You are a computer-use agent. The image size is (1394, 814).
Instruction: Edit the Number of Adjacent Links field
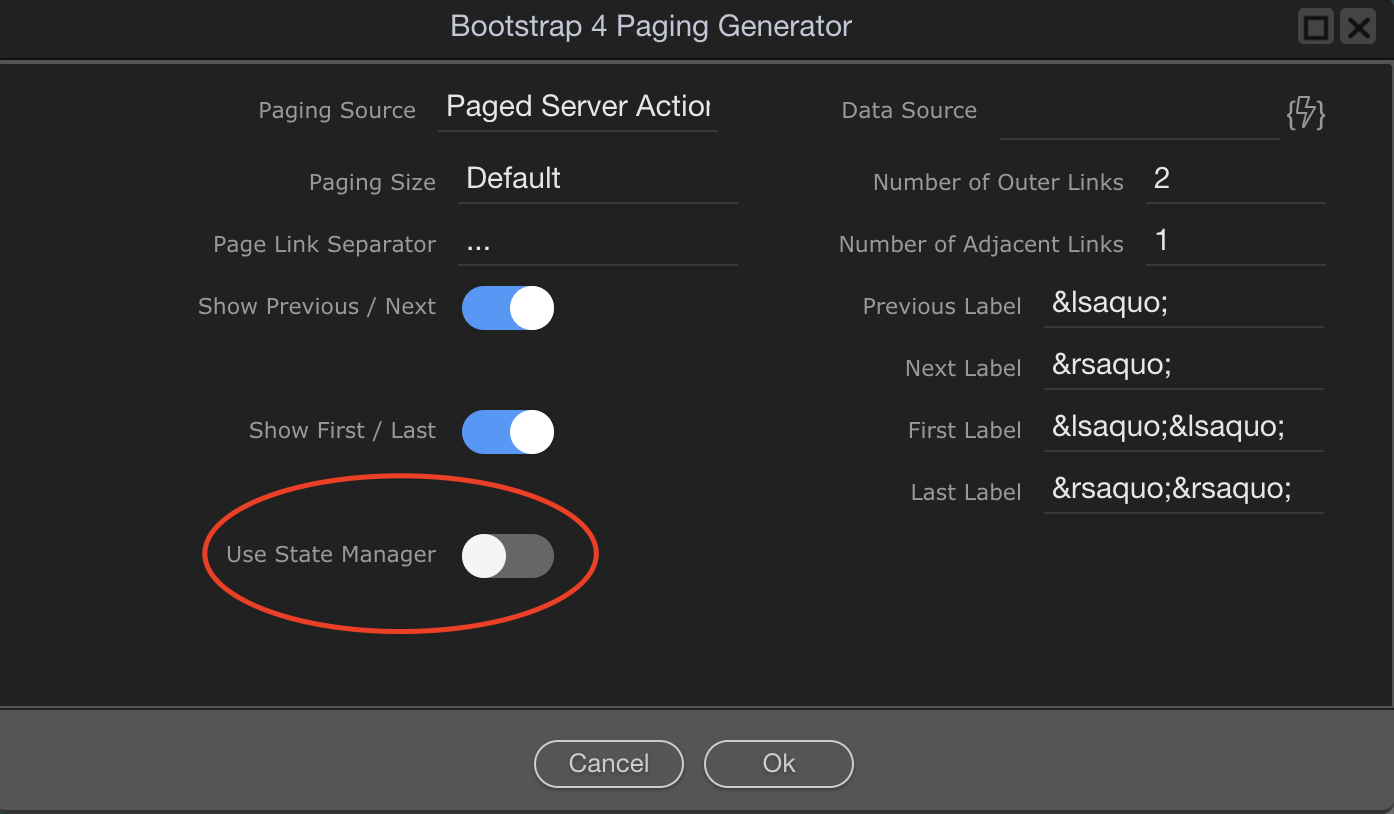tap(1236, 241)
